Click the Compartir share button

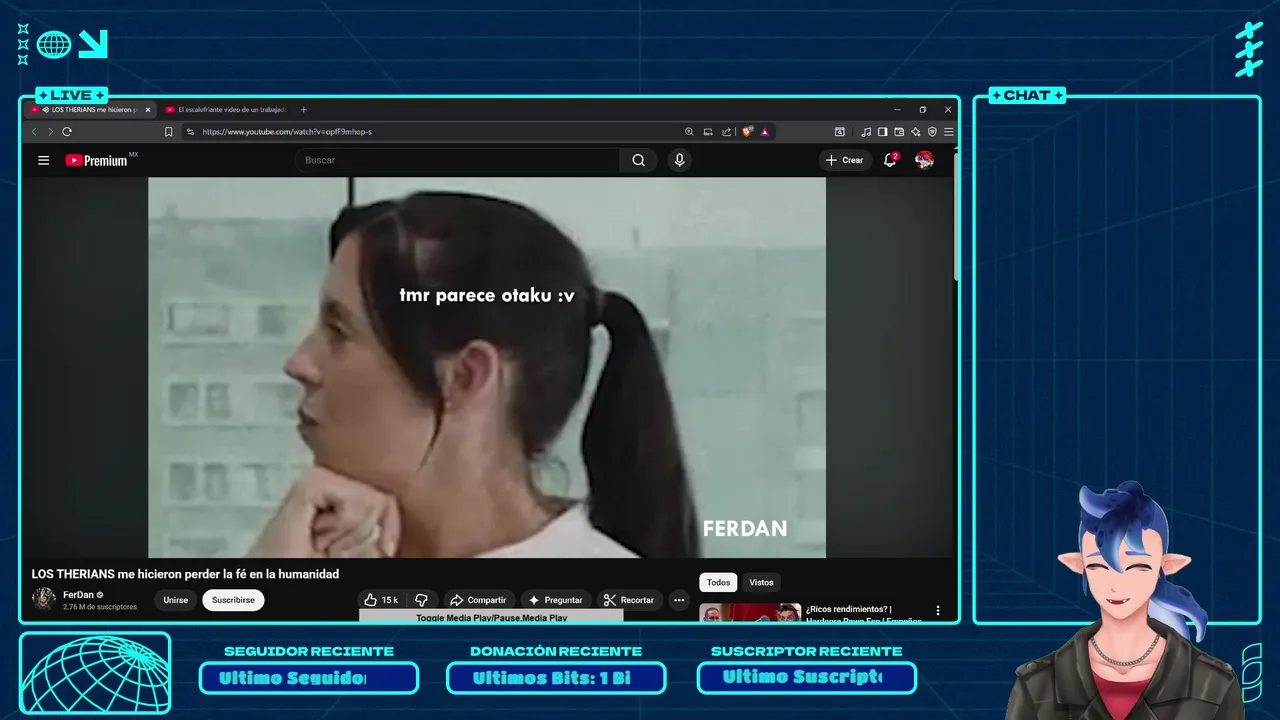pyautogui.click(x=478, y=600)
